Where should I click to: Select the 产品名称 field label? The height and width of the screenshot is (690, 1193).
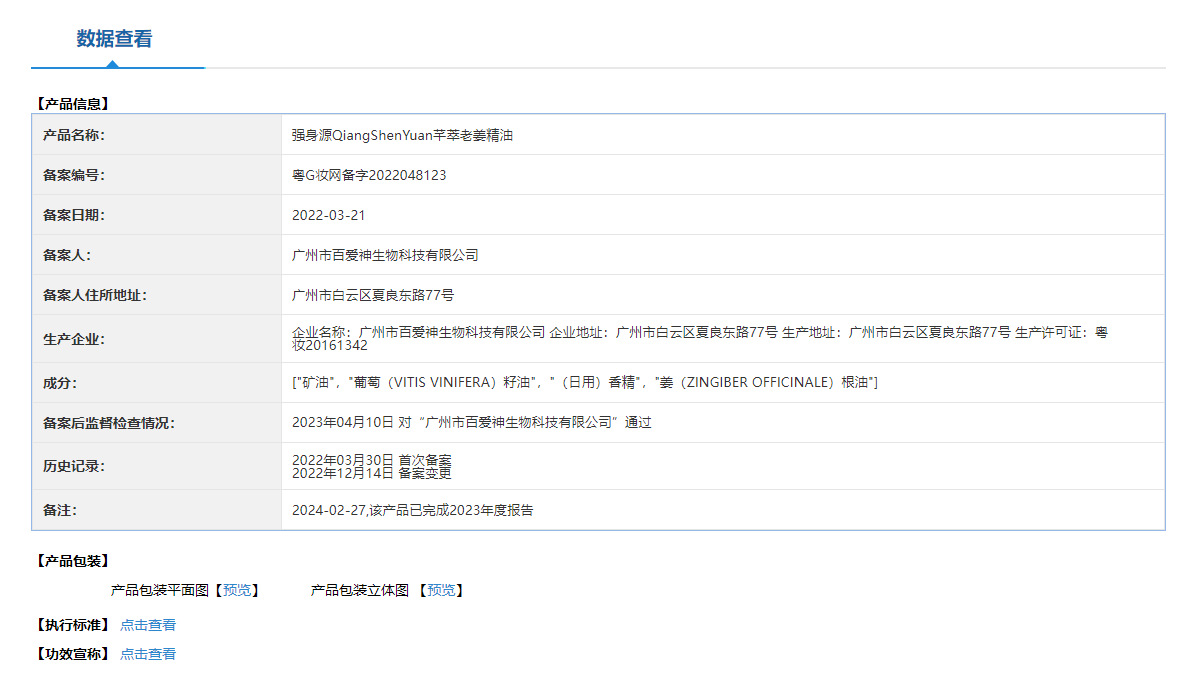pyautogui.click(x=74, y=135)
